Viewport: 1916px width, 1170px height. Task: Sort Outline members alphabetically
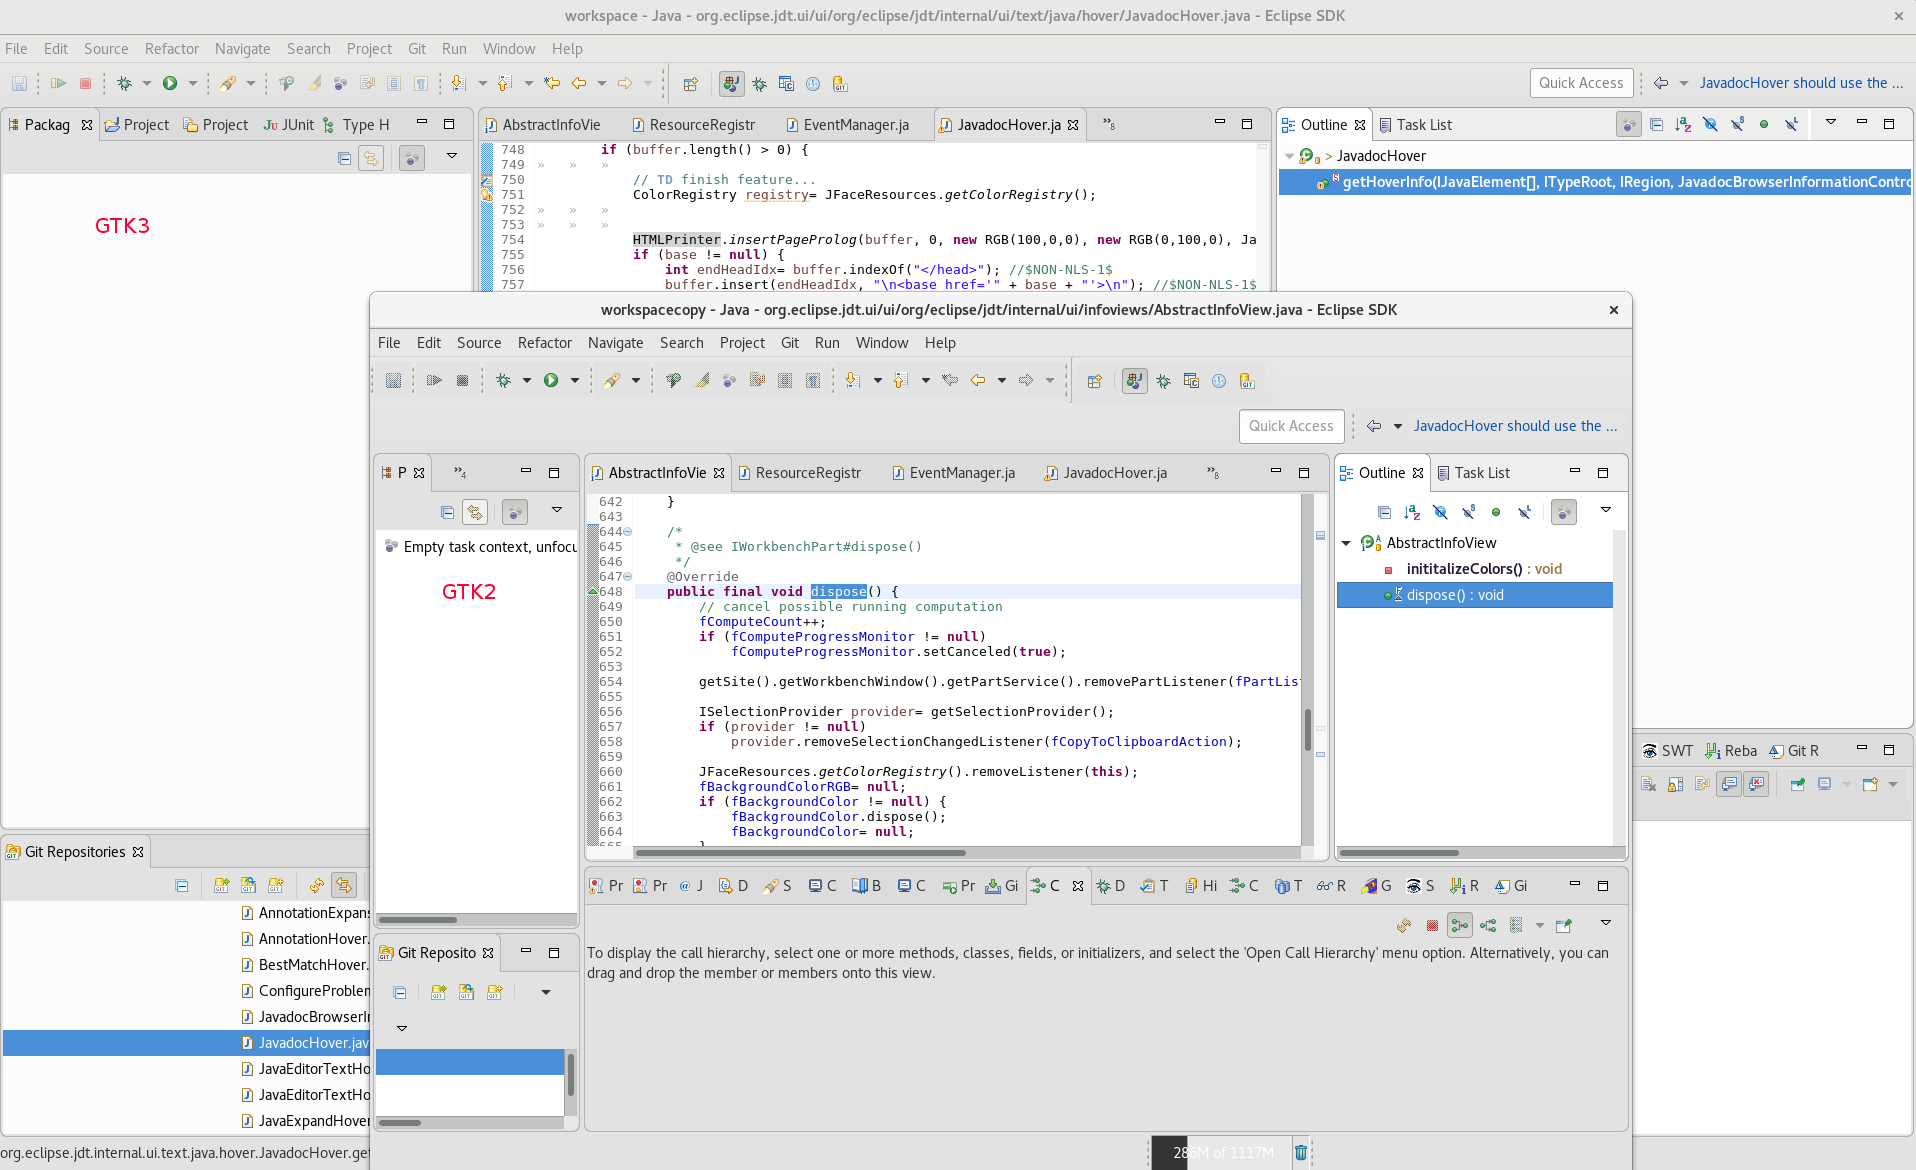tap(1412, 512)
